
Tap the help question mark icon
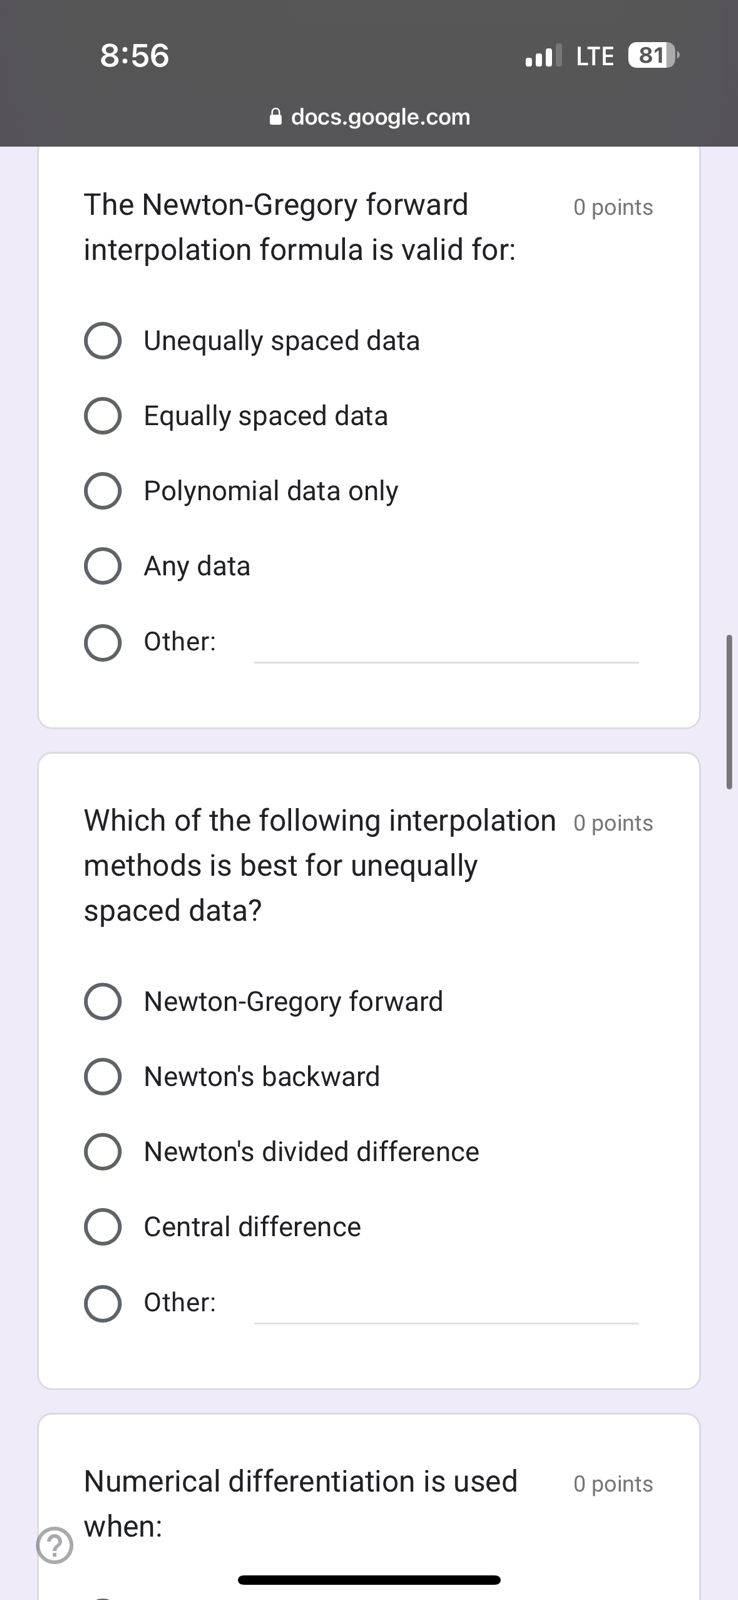[54, 1546]
